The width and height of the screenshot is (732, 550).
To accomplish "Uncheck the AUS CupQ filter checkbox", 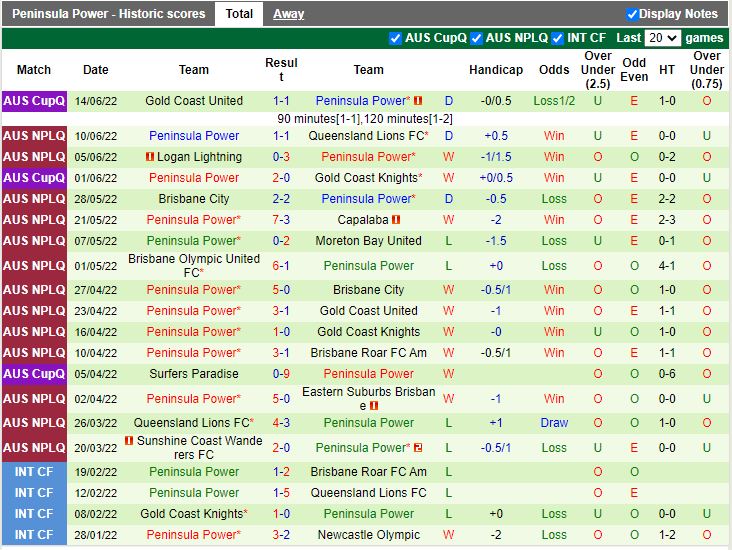I will pos(395,38).
